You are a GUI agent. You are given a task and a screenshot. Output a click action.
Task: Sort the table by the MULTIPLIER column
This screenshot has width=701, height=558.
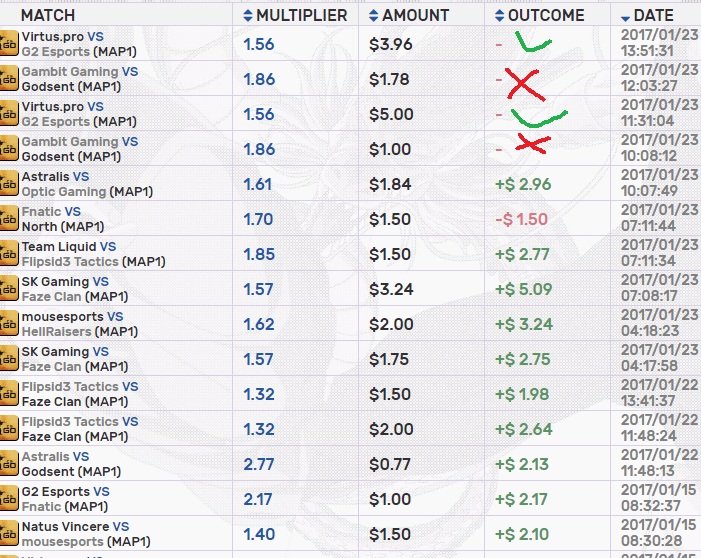295,15
